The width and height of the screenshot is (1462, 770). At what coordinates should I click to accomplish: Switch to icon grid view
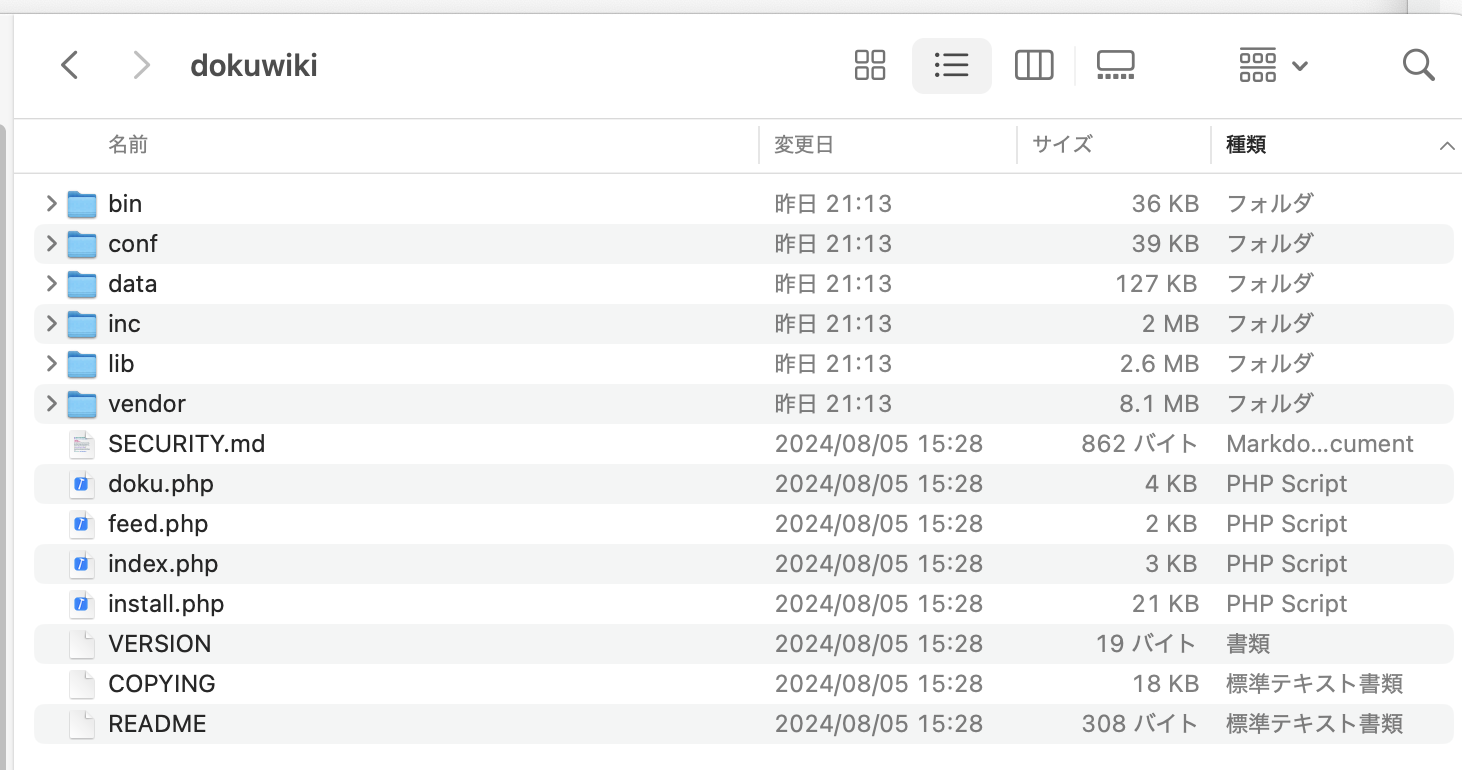(x=869, y=65)
